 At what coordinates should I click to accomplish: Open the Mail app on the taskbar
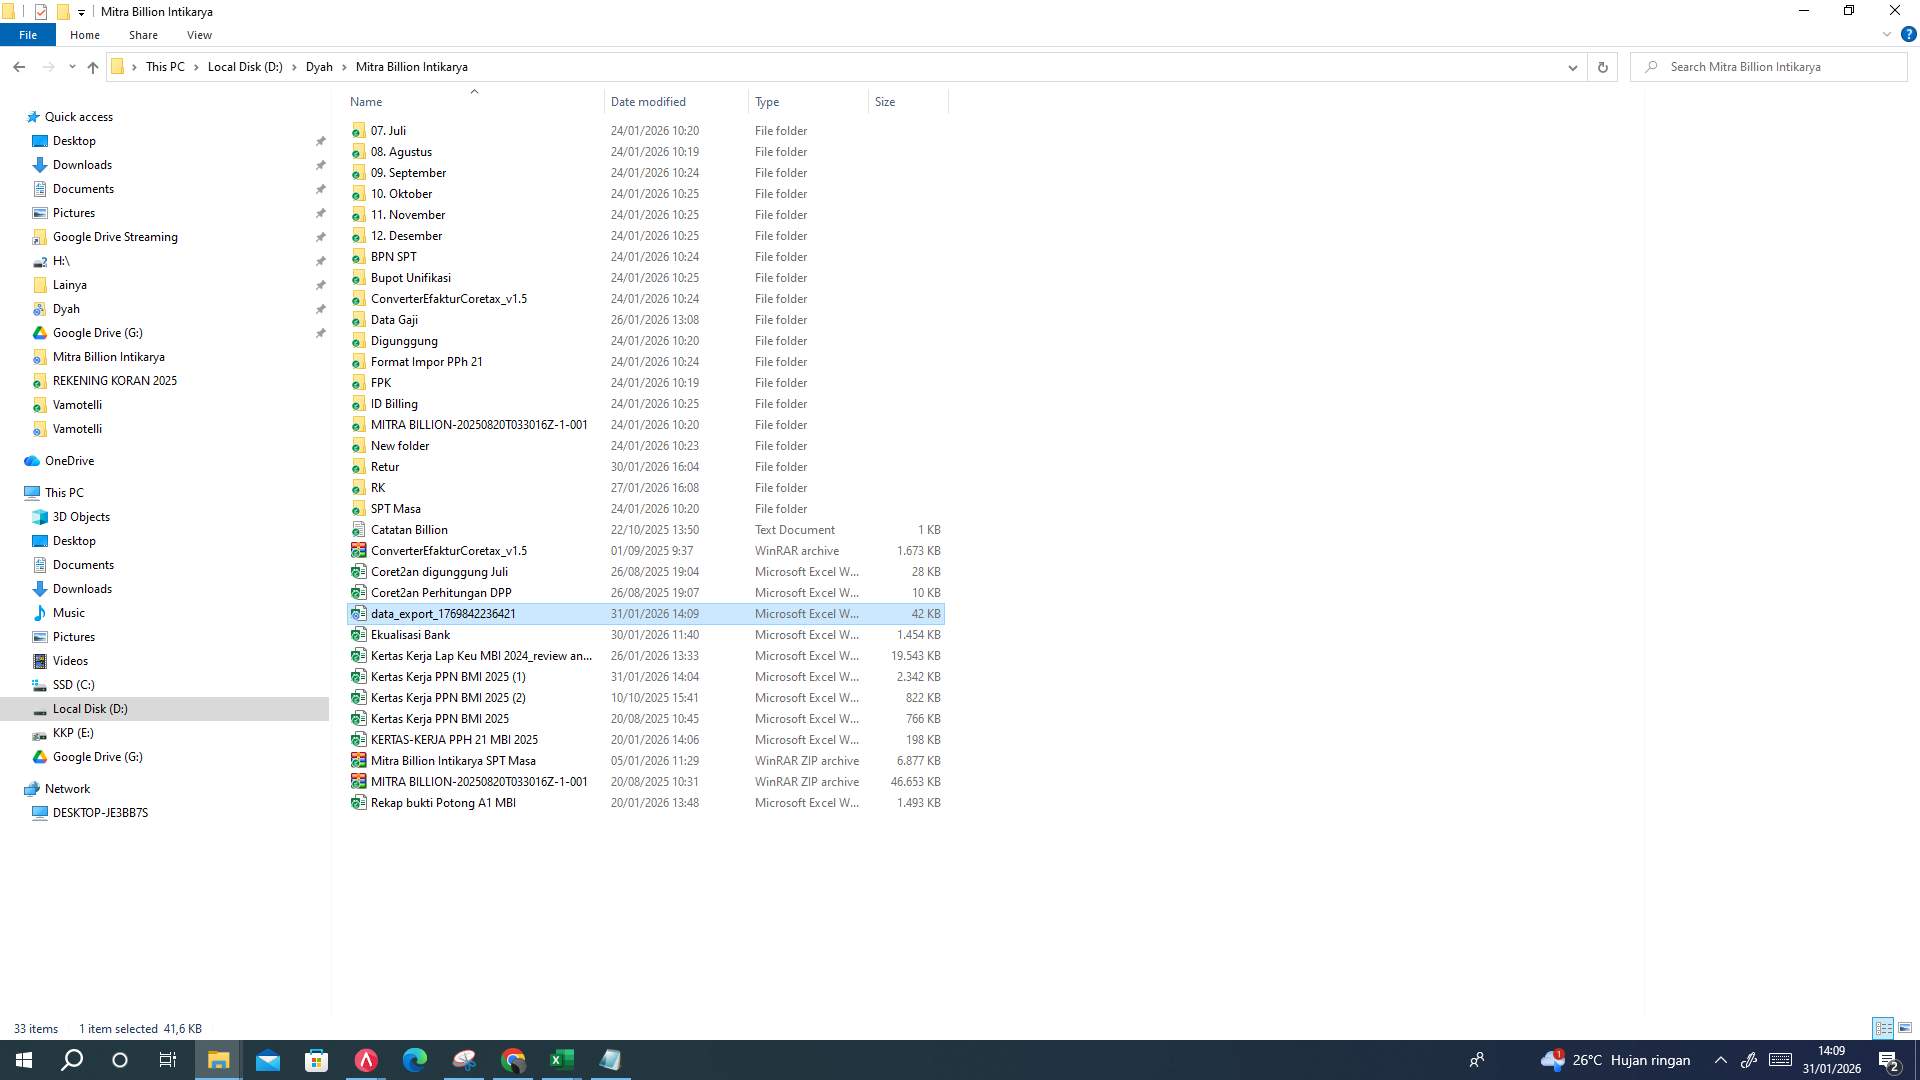(x=267, y=1060)
